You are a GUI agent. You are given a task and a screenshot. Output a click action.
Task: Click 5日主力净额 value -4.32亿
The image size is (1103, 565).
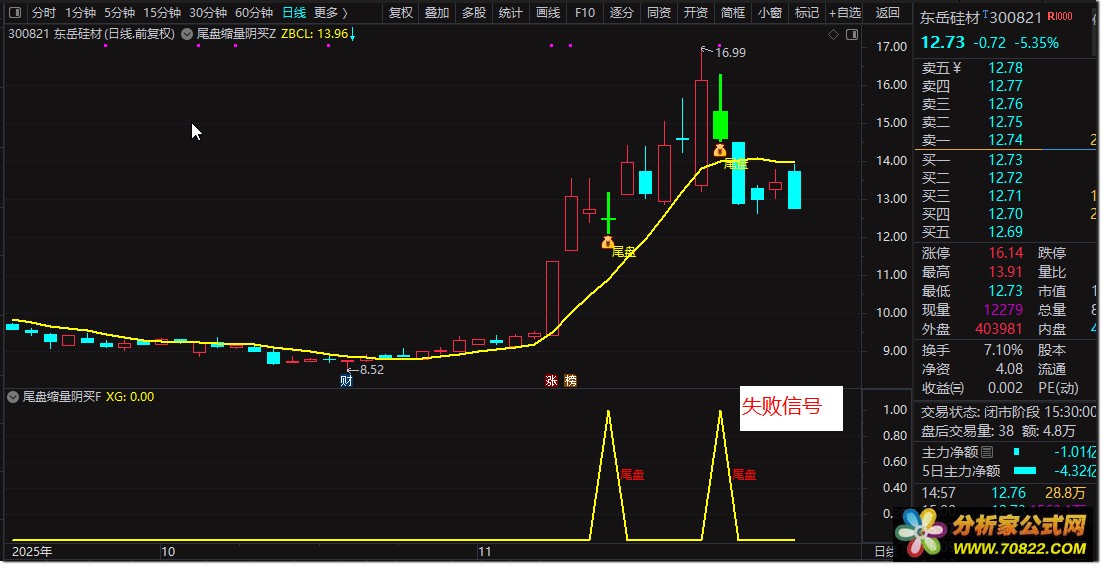pyautogui.click(x=1076, y=471)
